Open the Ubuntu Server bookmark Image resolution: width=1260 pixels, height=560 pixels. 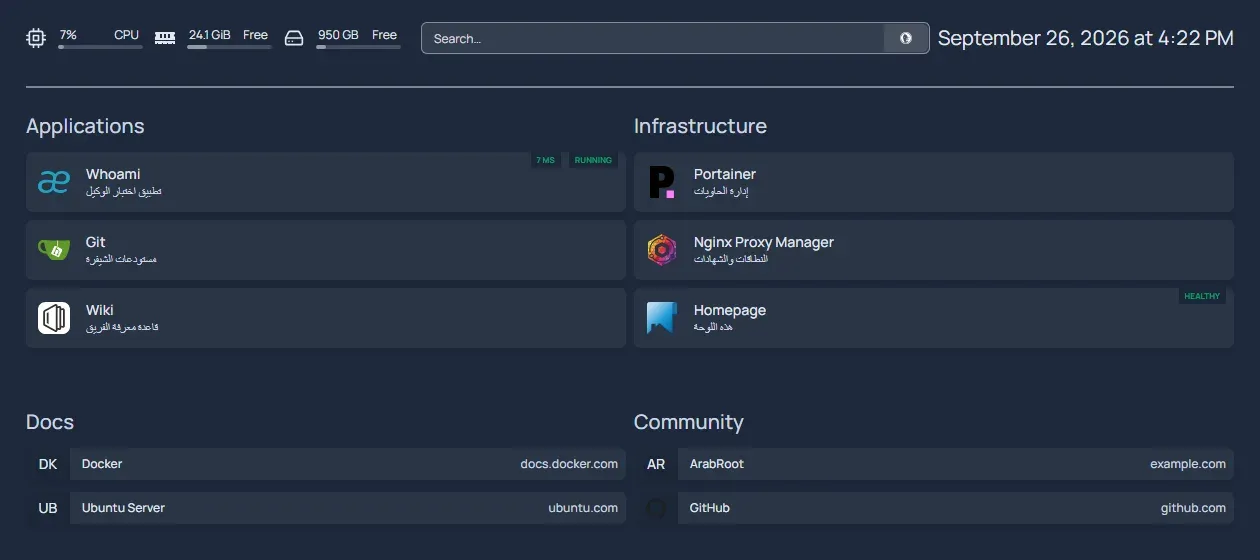coord(326,508)
